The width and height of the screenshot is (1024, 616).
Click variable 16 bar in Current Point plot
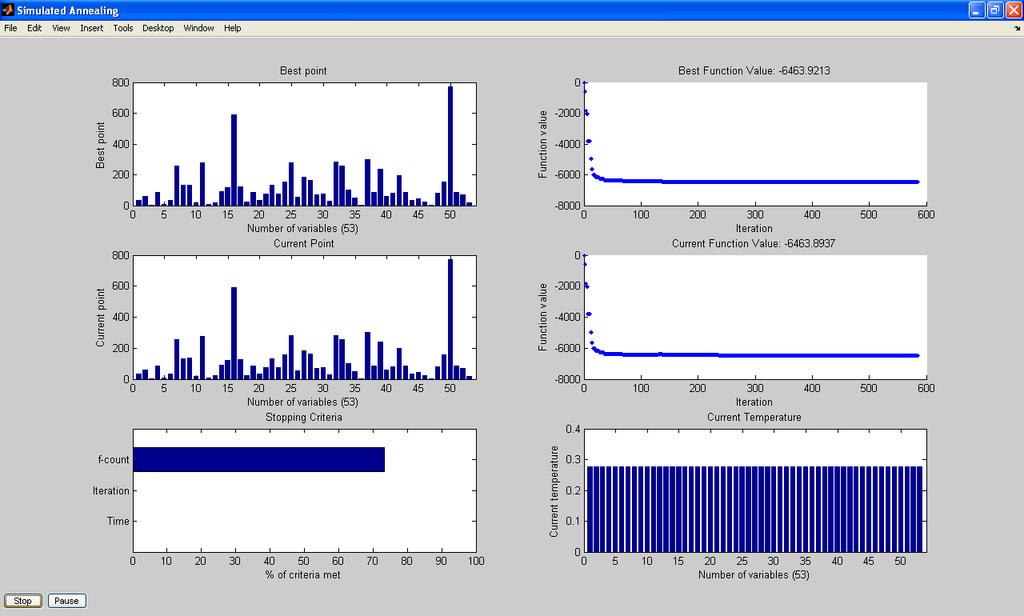pyautogui.click(x=234, y=333)
